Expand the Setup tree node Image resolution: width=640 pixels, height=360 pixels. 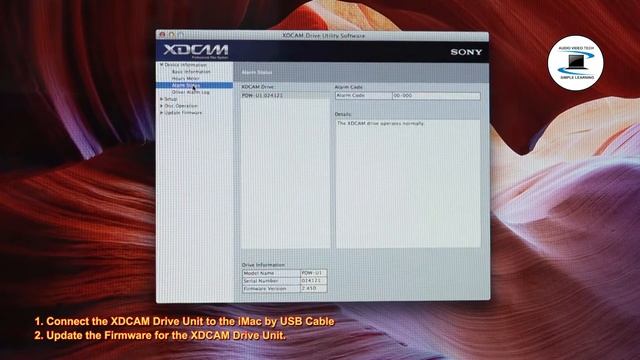(162, 99)
